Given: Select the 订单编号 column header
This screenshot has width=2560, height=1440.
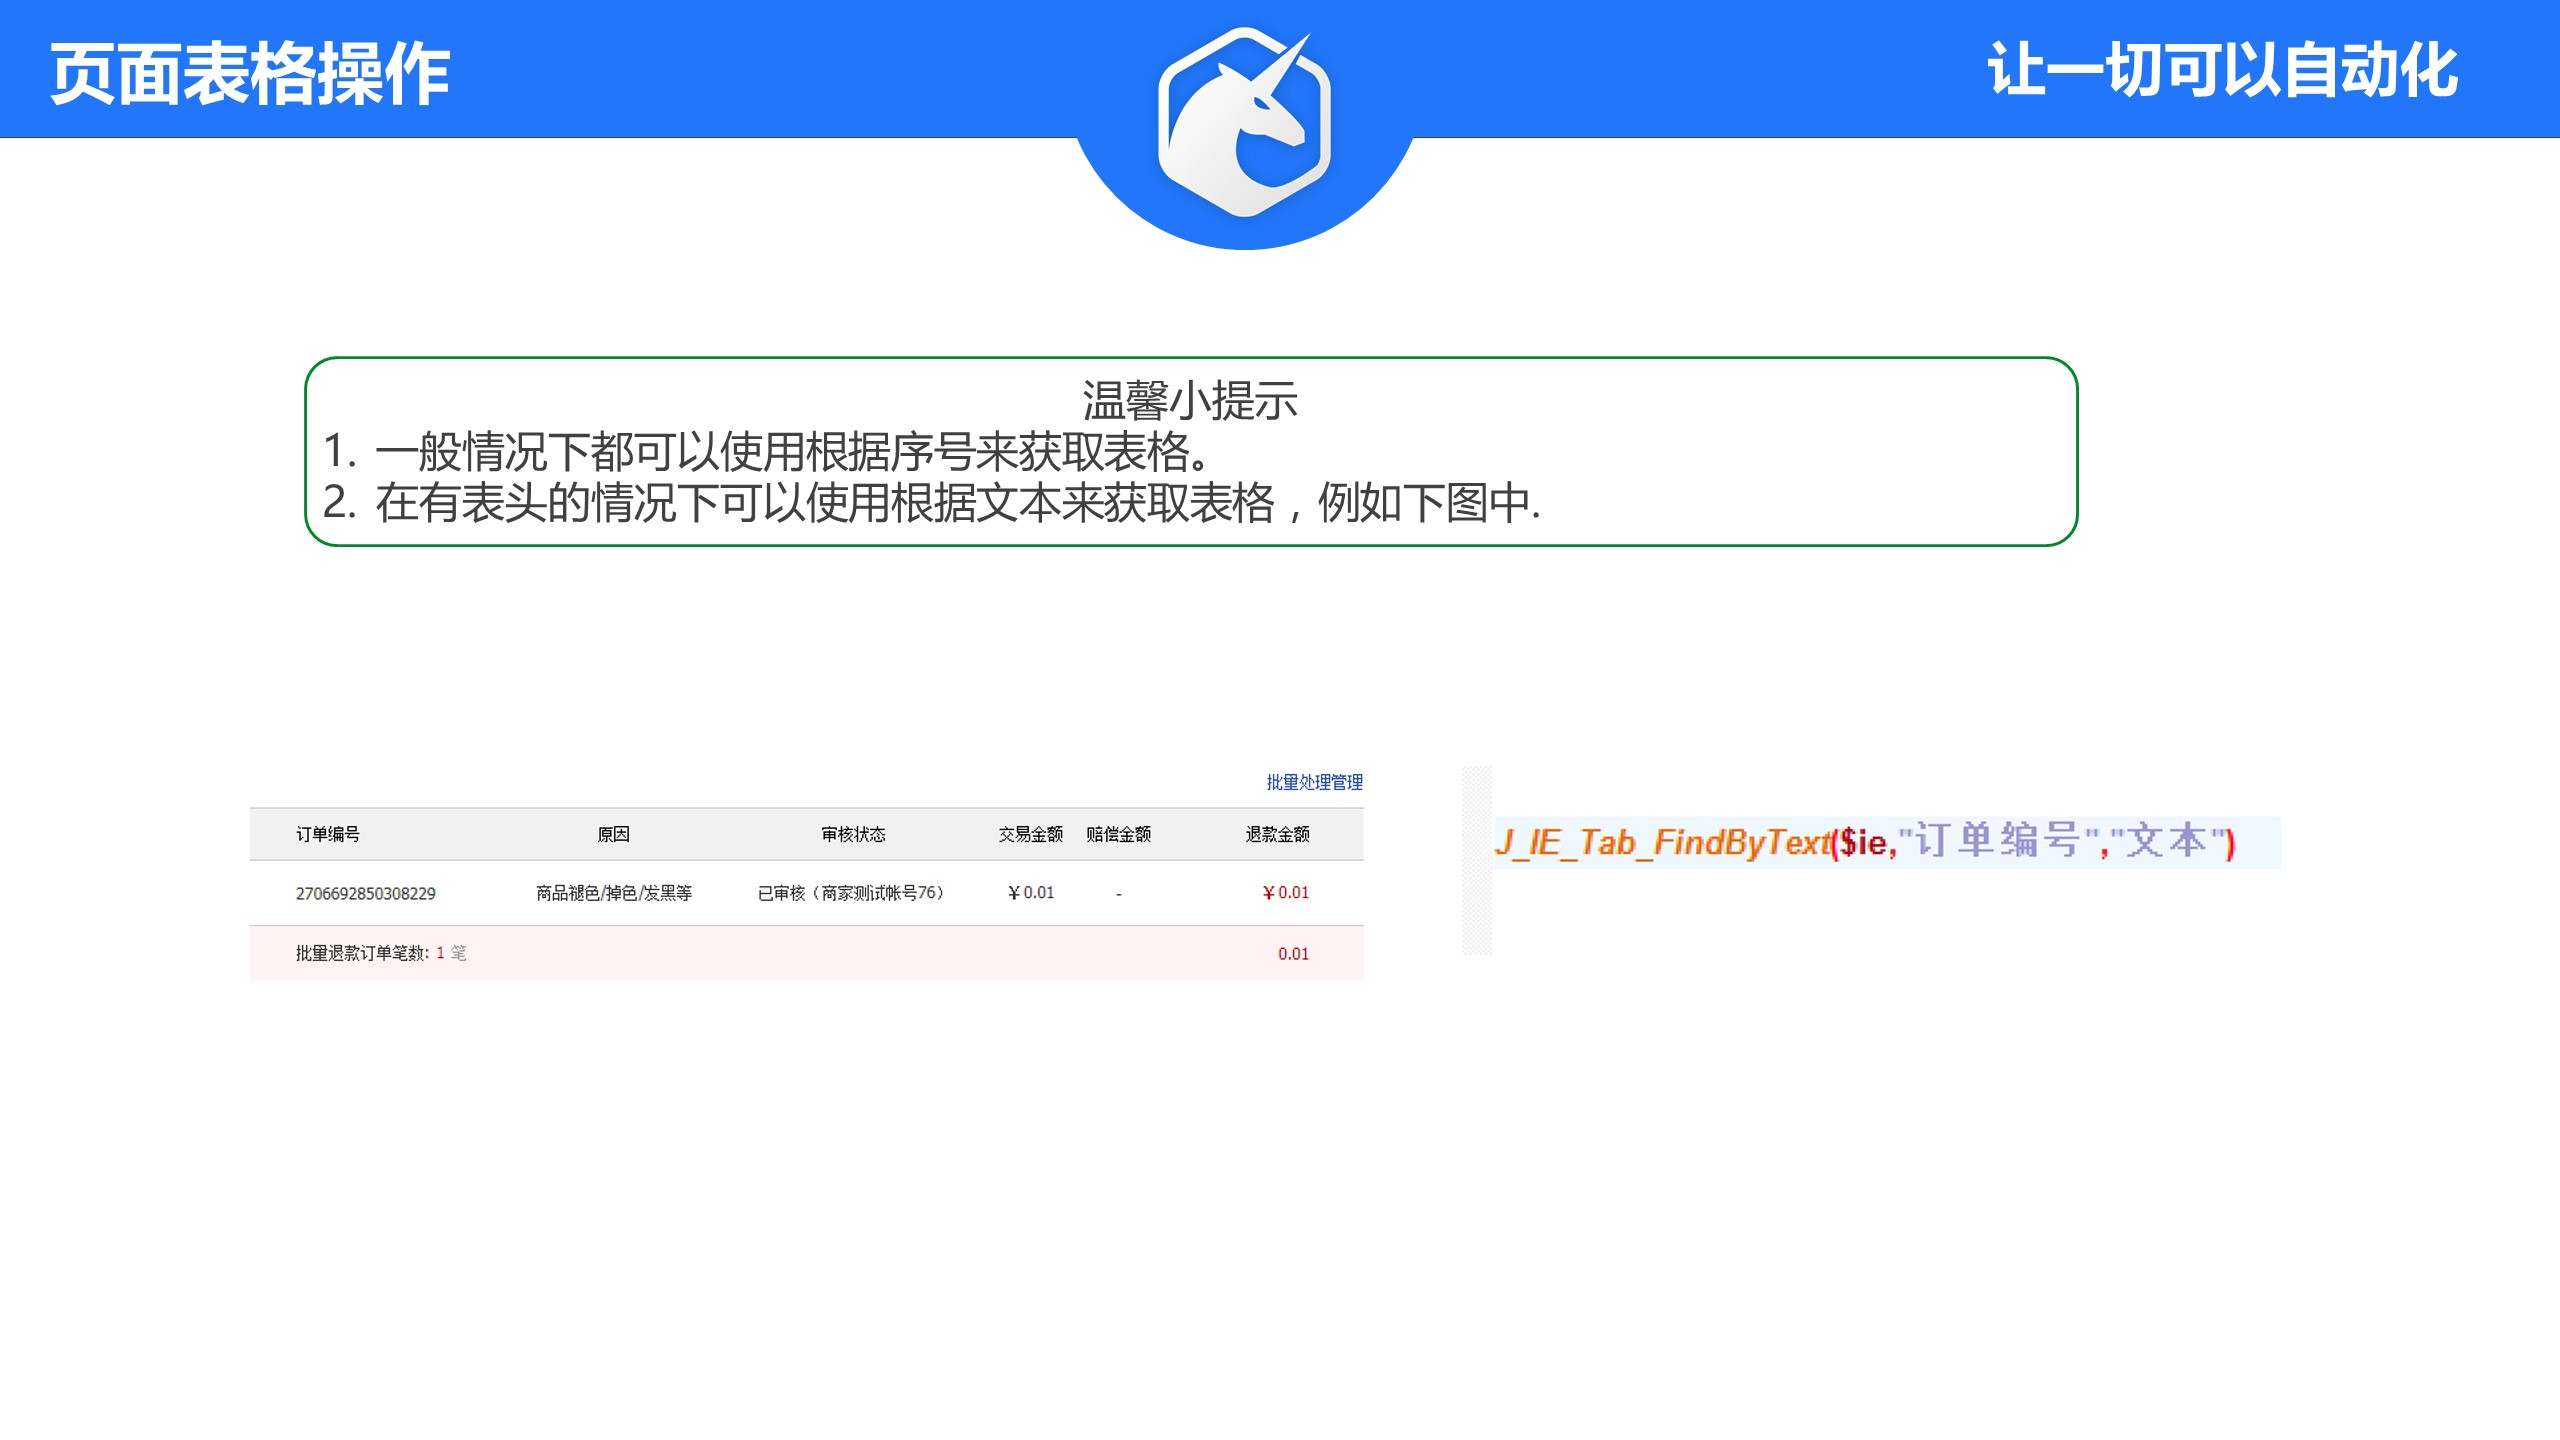Looking at the screenshot, I should coord(327,834).
